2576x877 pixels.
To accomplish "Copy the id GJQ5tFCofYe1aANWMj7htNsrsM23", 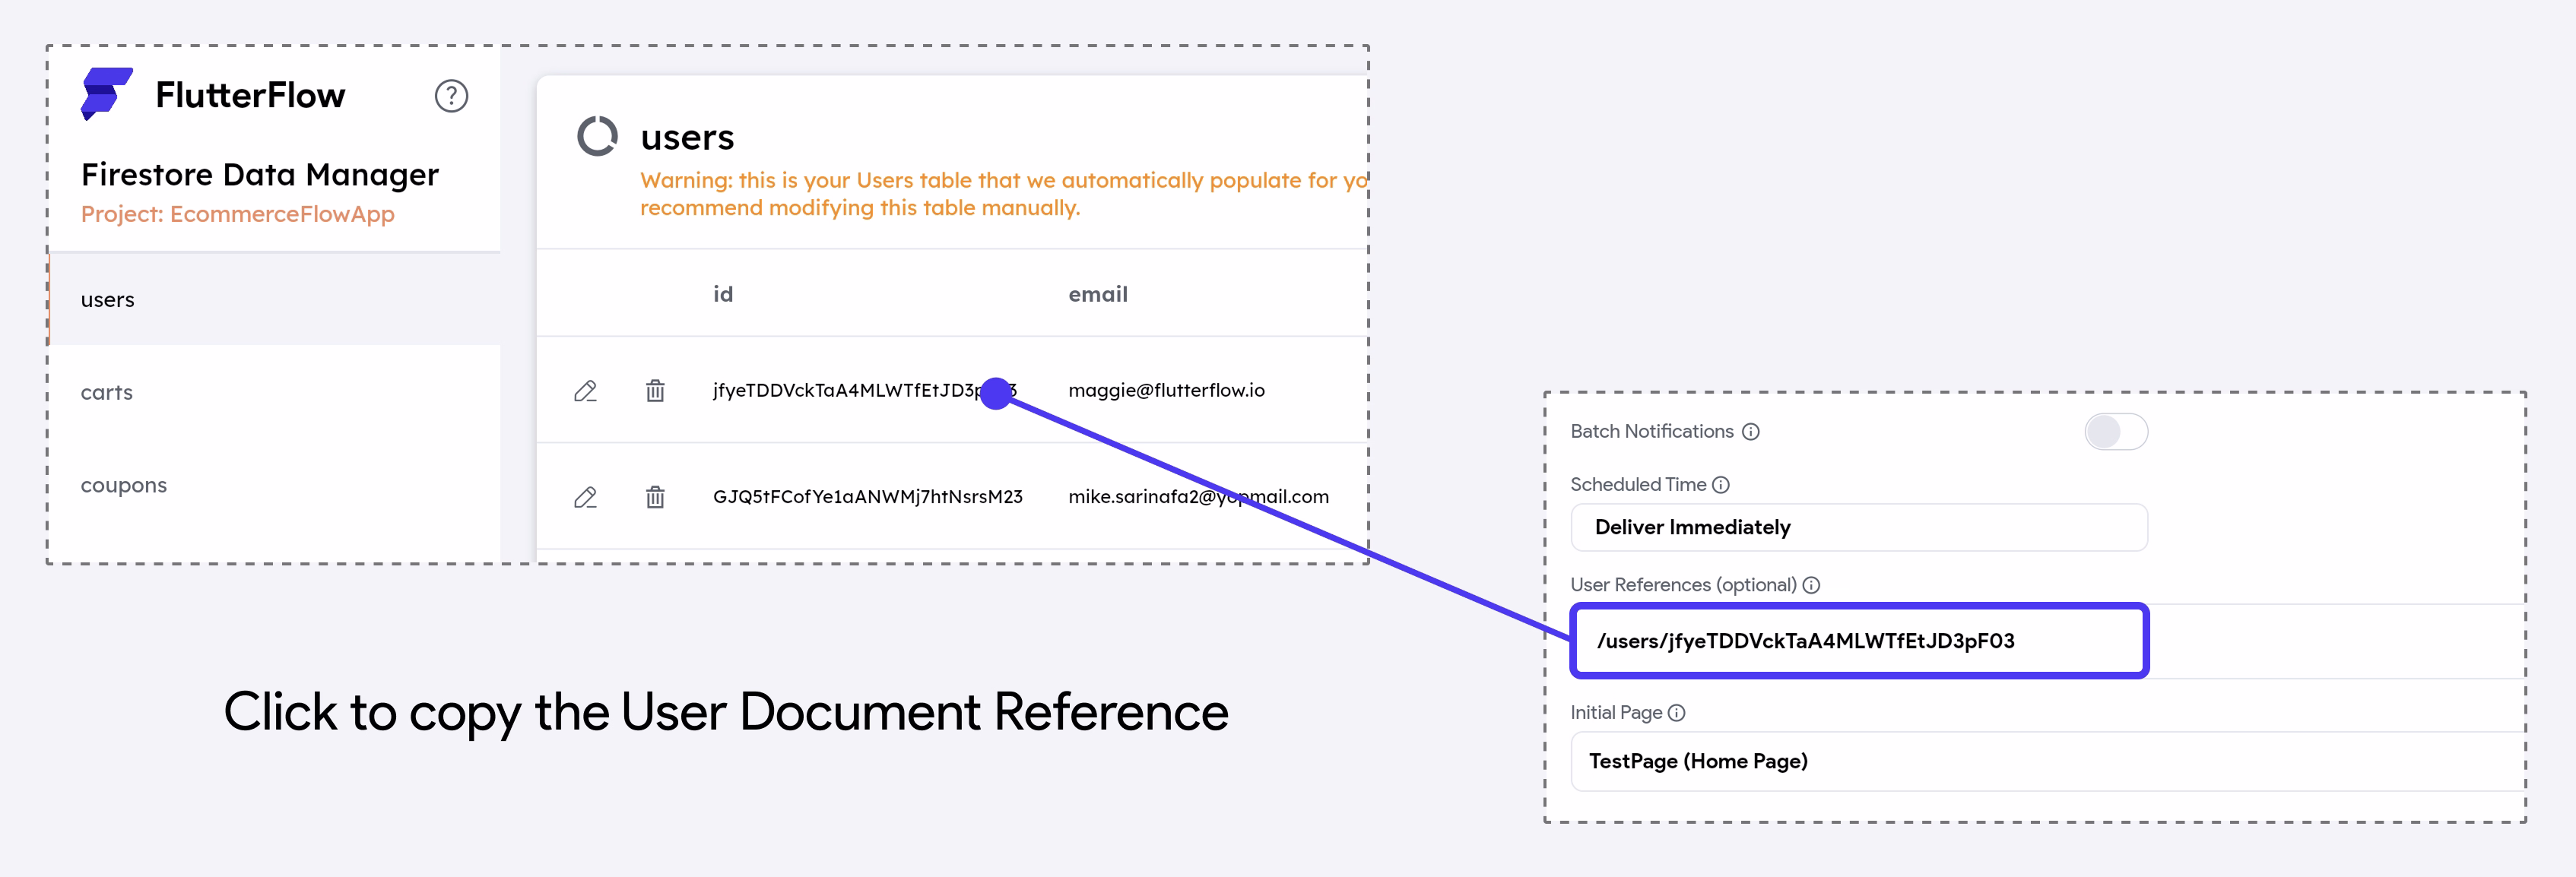I will [x=868, y=496].
